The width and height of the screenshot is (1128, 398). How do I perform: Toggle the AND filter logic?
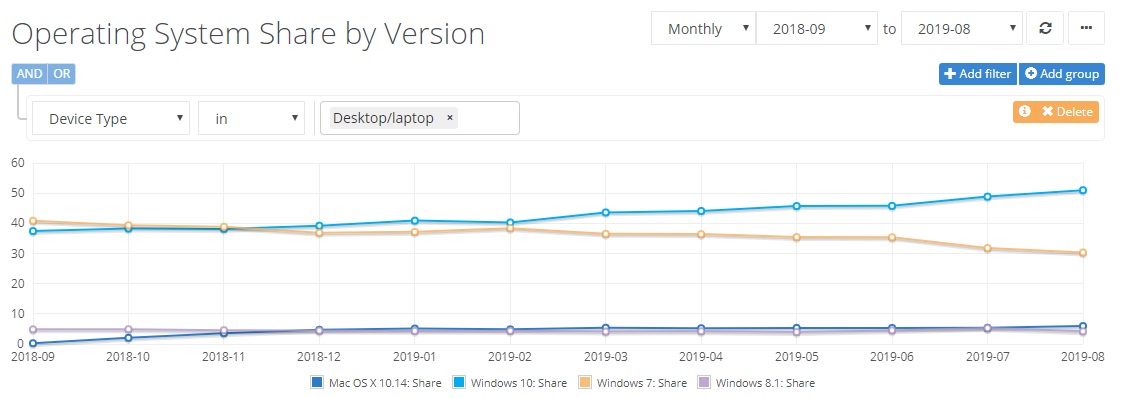pos(29,74)
